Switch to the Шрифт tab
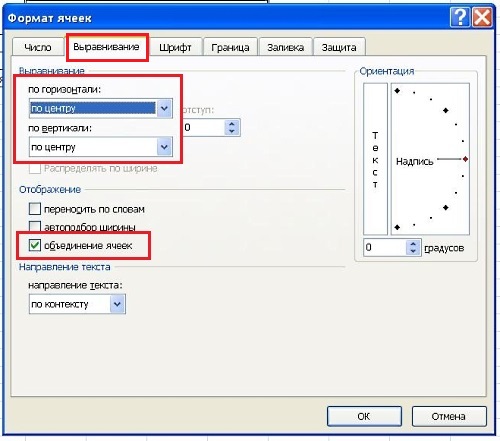 [175, 47]
